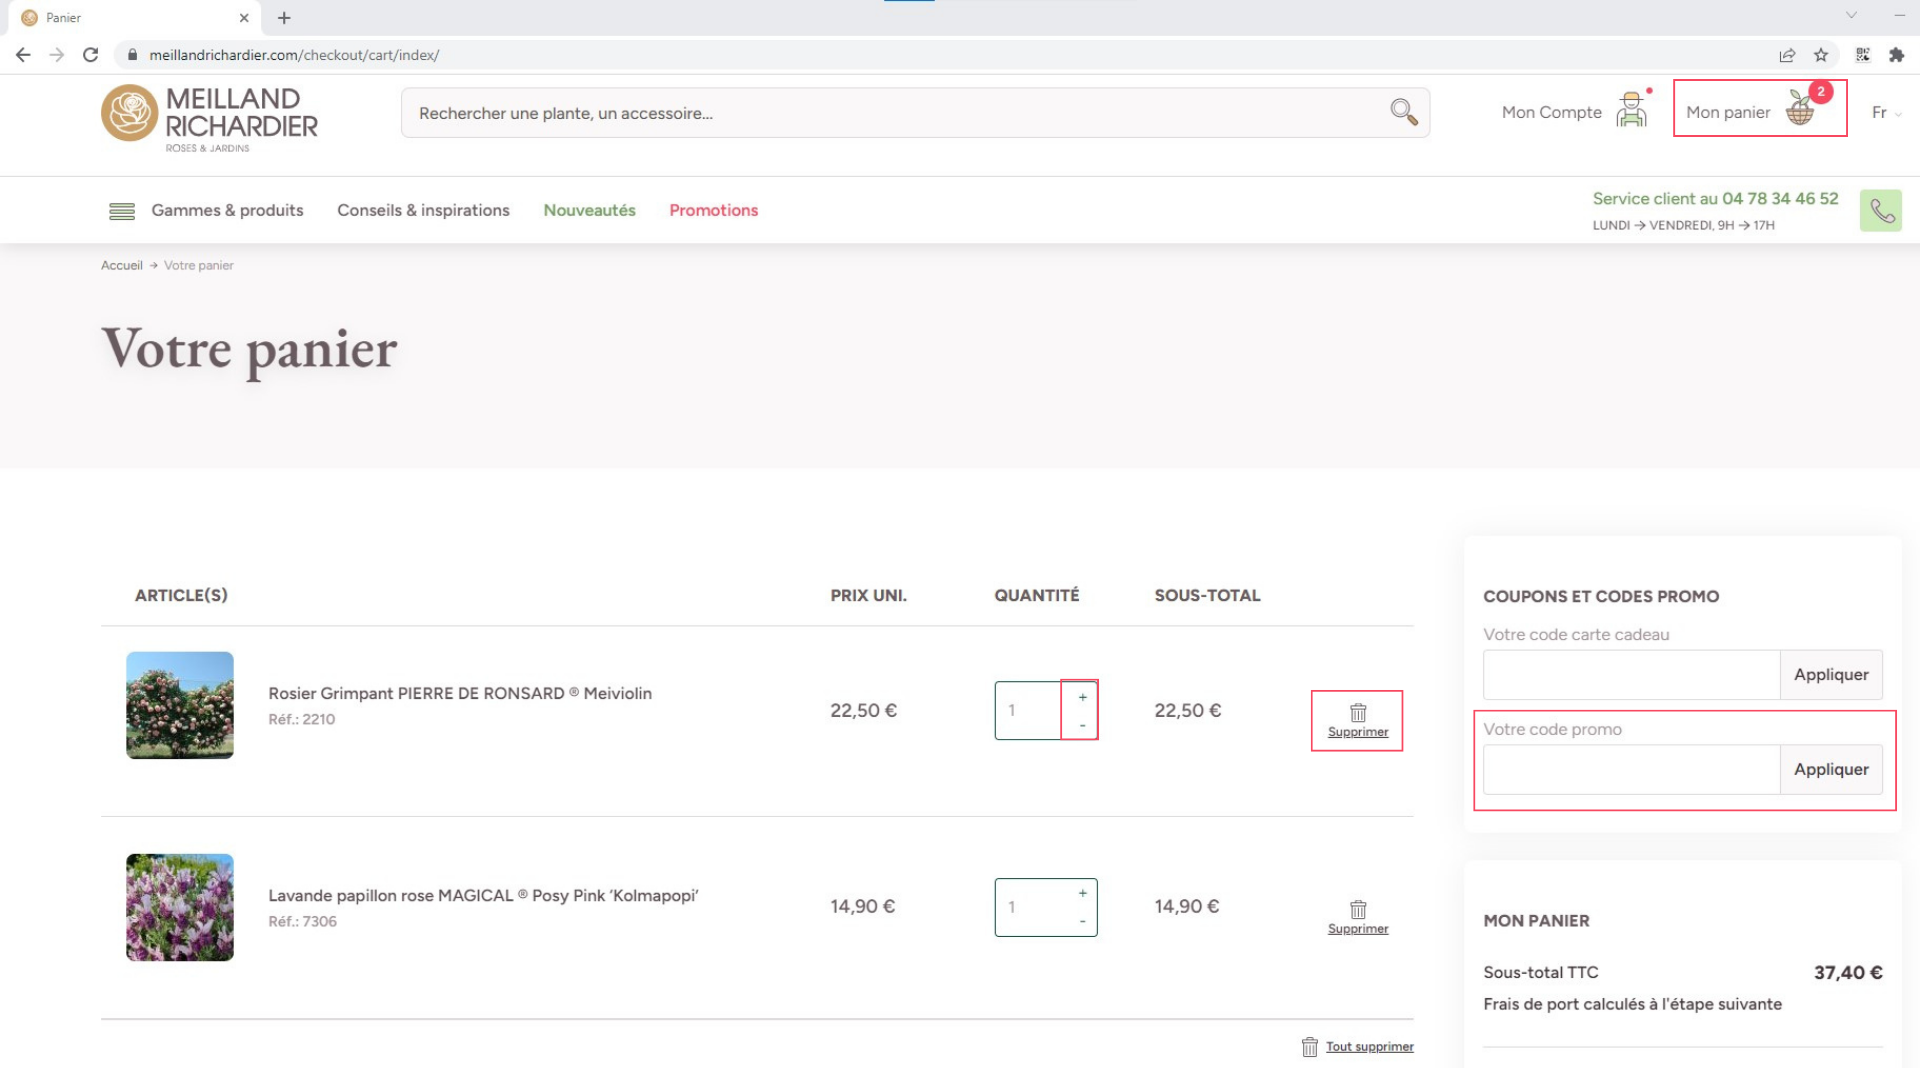This screenshot has width=1920, height=1080.
Task: Increase quantity of Lavande papillon rose
Action: click(x=1082, y=893)
